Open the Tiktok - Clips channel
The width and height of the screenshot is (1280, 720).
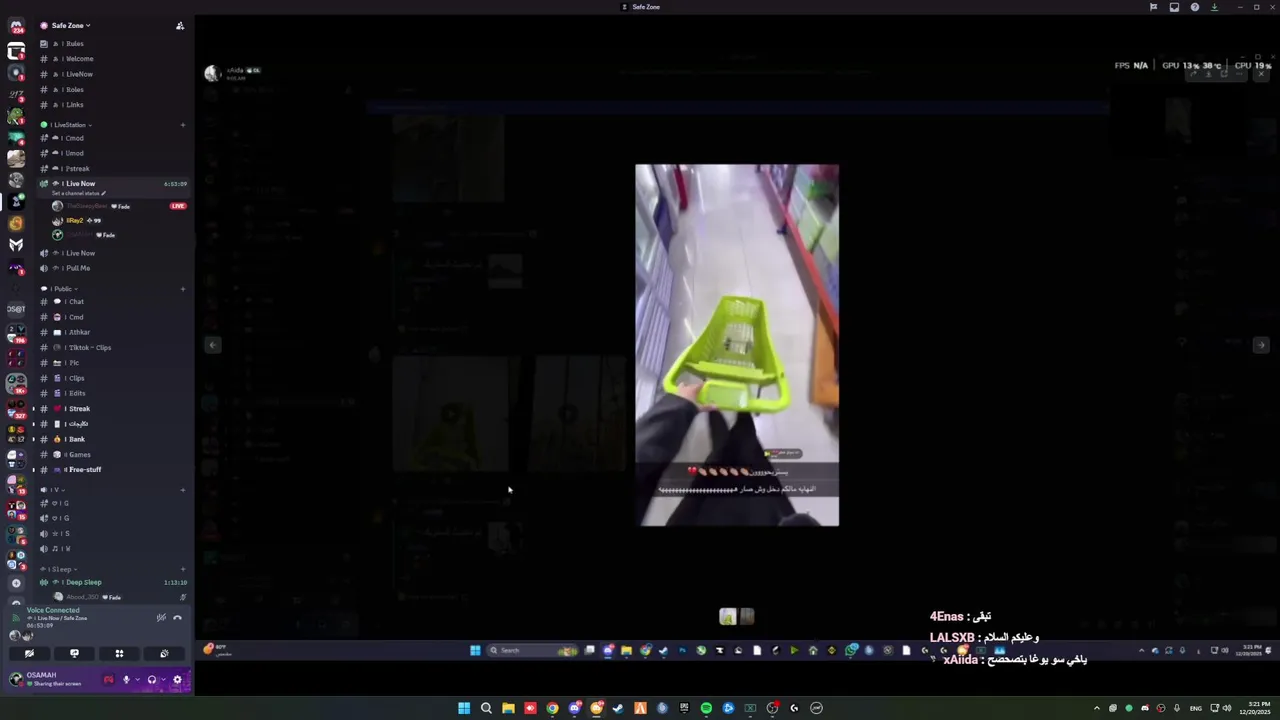(x=113, y=347)
